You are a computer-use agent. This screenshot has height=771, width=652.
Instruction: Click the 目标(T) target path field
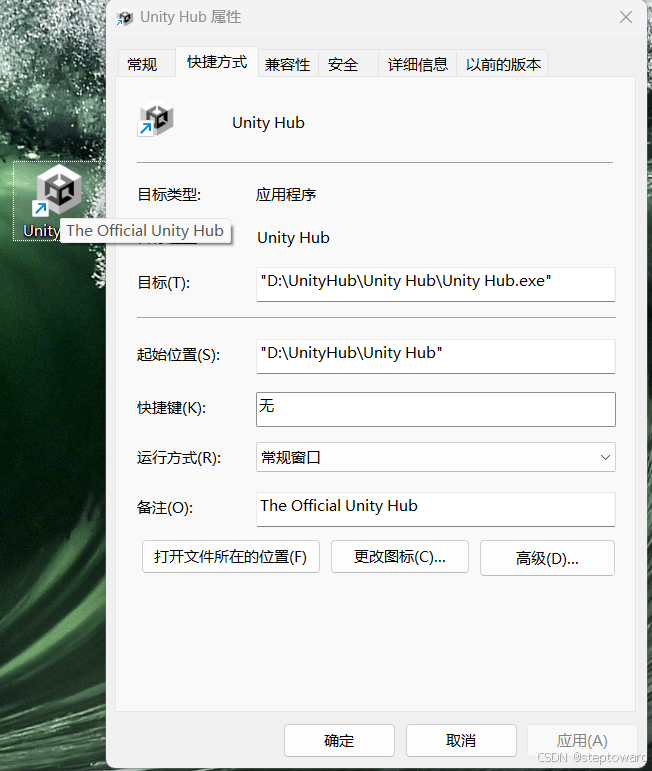436,284
